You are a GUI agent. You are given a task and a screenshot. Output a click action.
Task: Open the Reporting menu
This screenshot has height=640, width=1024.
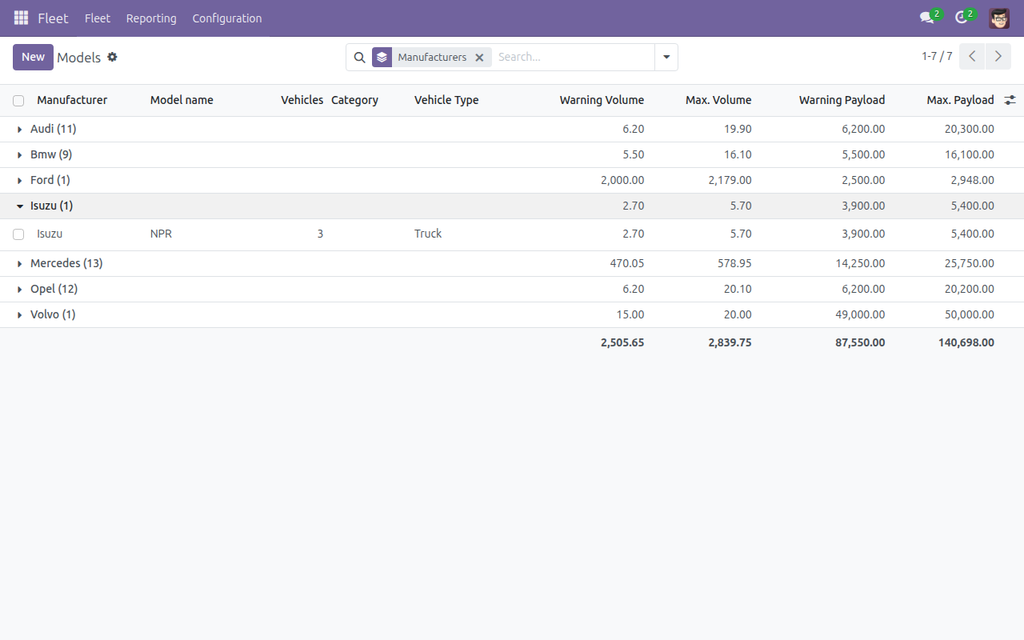tap(151, 18)
